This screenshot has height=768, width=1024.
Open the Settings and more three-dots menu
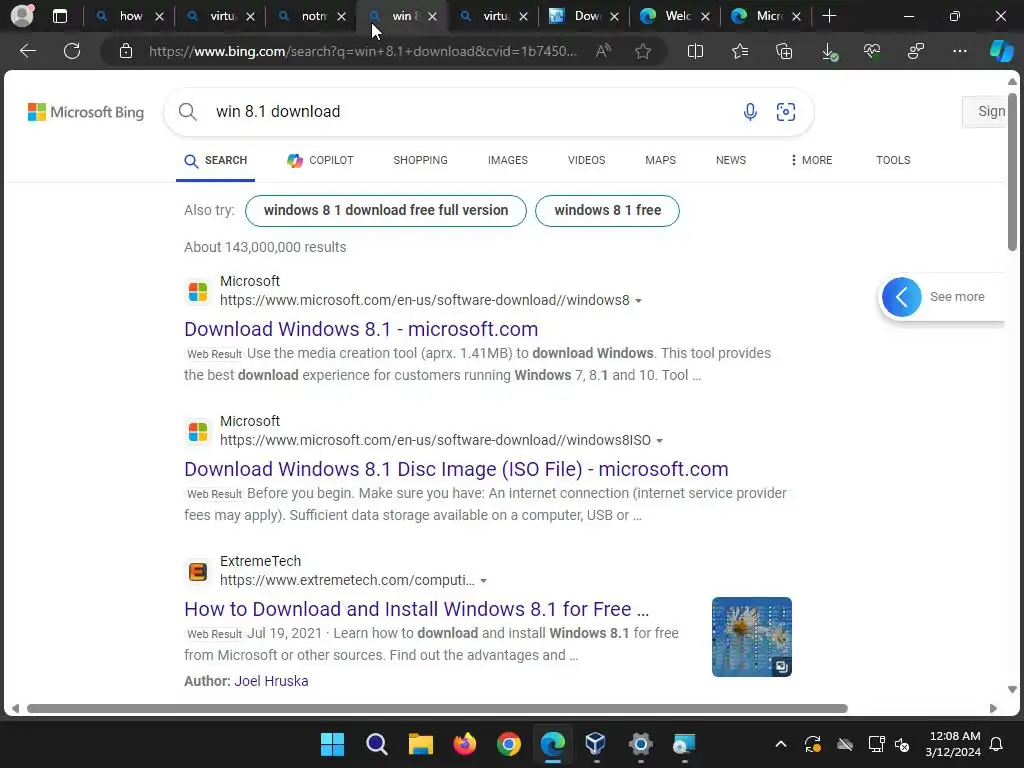[x=959, y=51]
